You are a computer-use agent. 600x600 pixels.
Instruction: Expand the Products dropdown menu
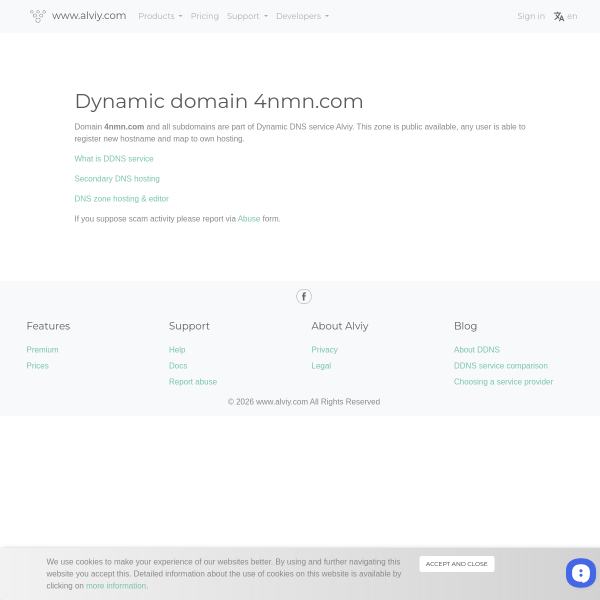tap(160, 16)
